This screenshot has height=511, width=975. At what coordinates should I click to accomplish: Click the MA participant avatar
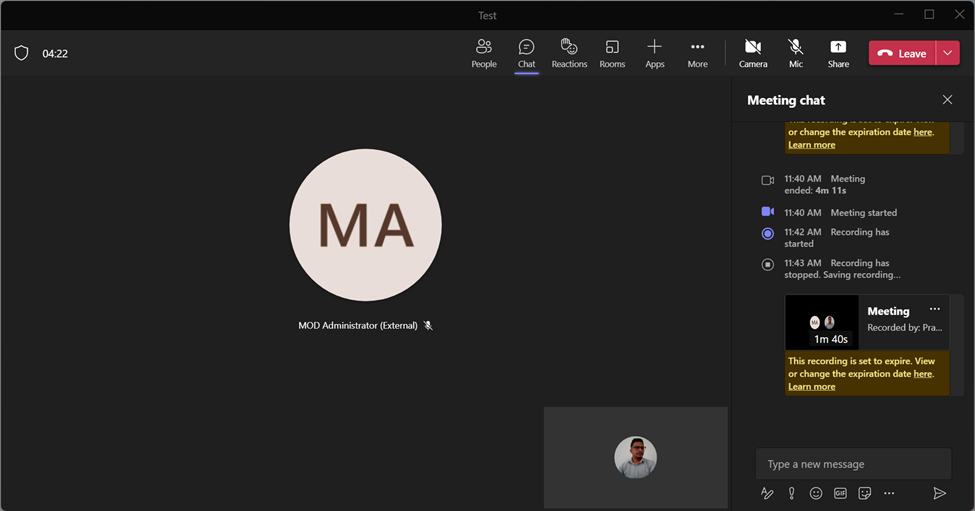366,225
